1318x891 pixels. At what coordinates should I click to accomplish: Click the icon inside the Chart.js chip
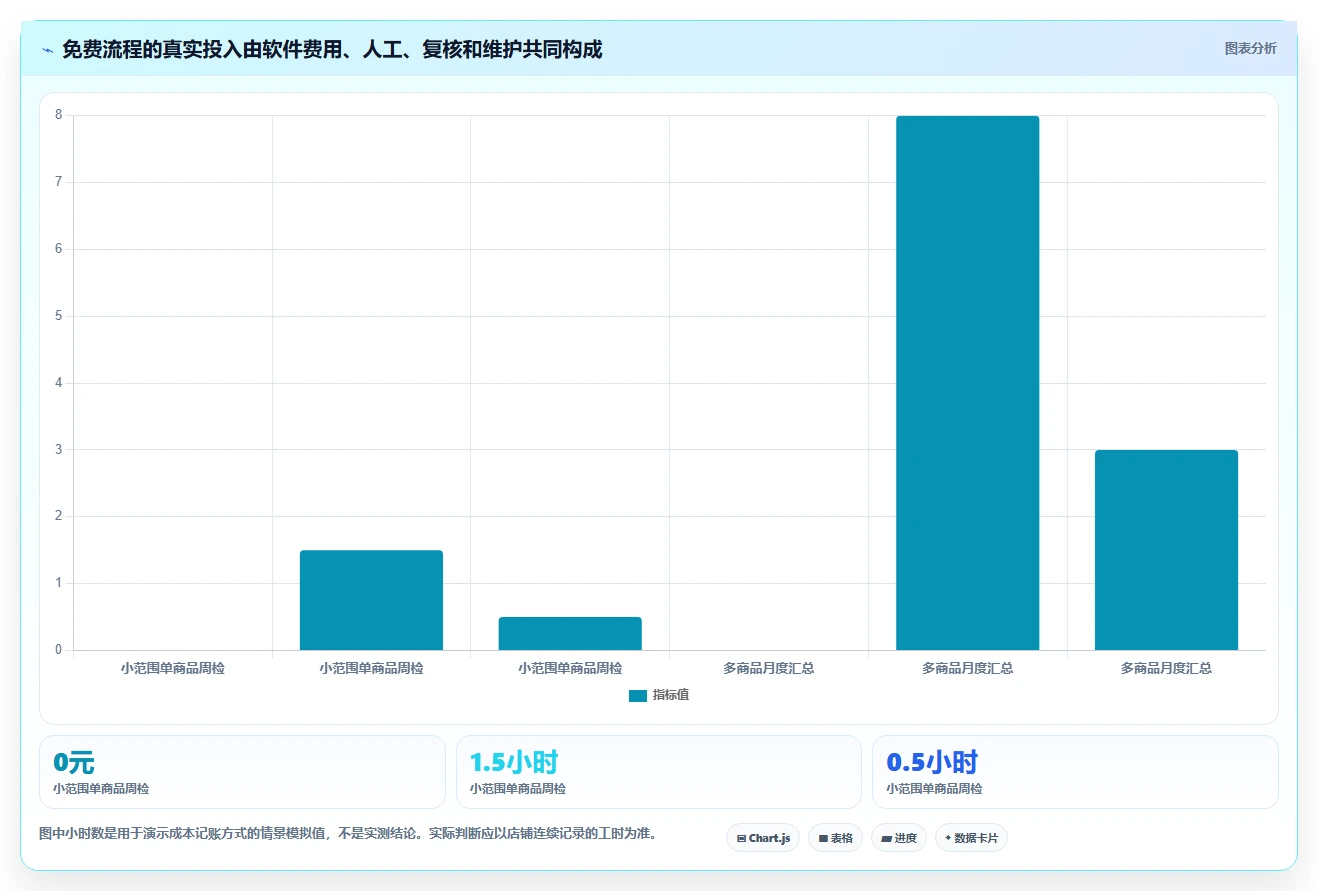click(741, 839)
